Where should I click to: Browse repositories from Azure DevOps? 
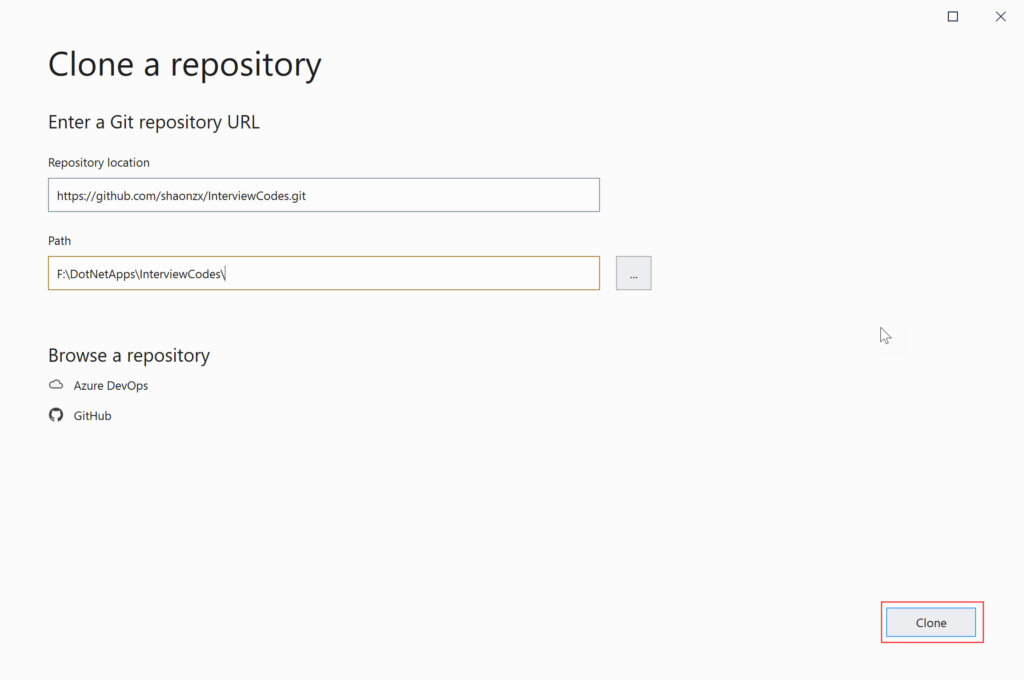coord(110,385)
